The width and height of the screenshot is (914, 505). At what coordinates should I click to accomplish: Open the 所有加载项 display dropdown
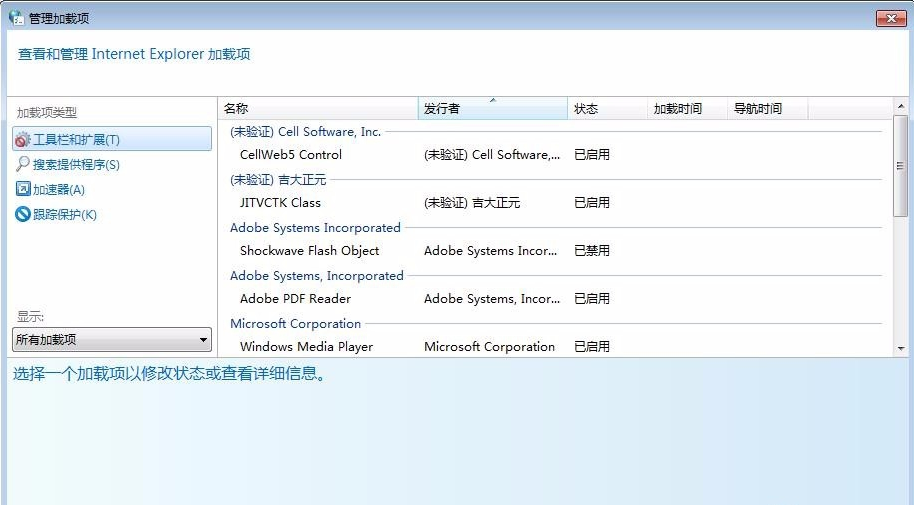coord(111,339)
